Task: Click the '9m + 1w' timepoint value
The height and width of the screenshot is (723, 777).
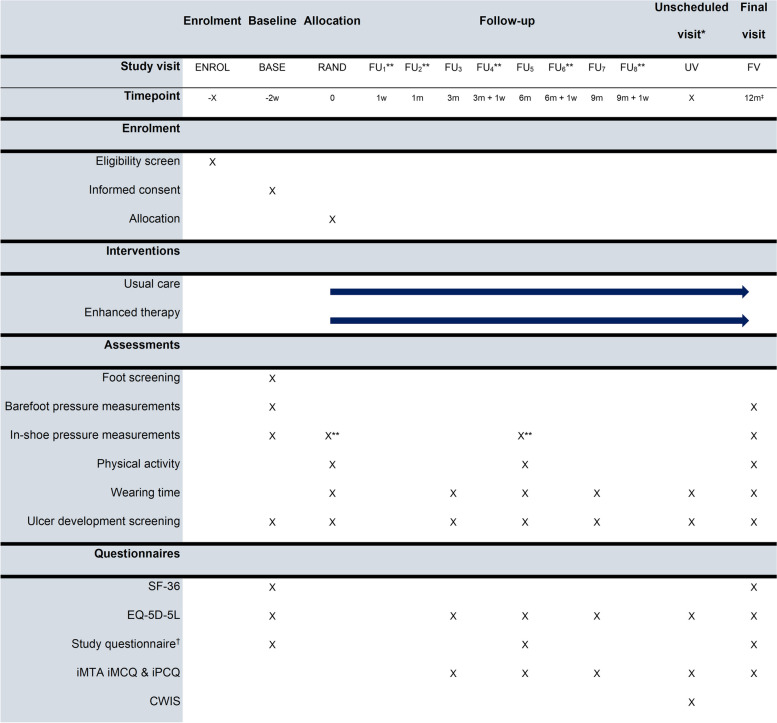Action: tap(633, 98)
